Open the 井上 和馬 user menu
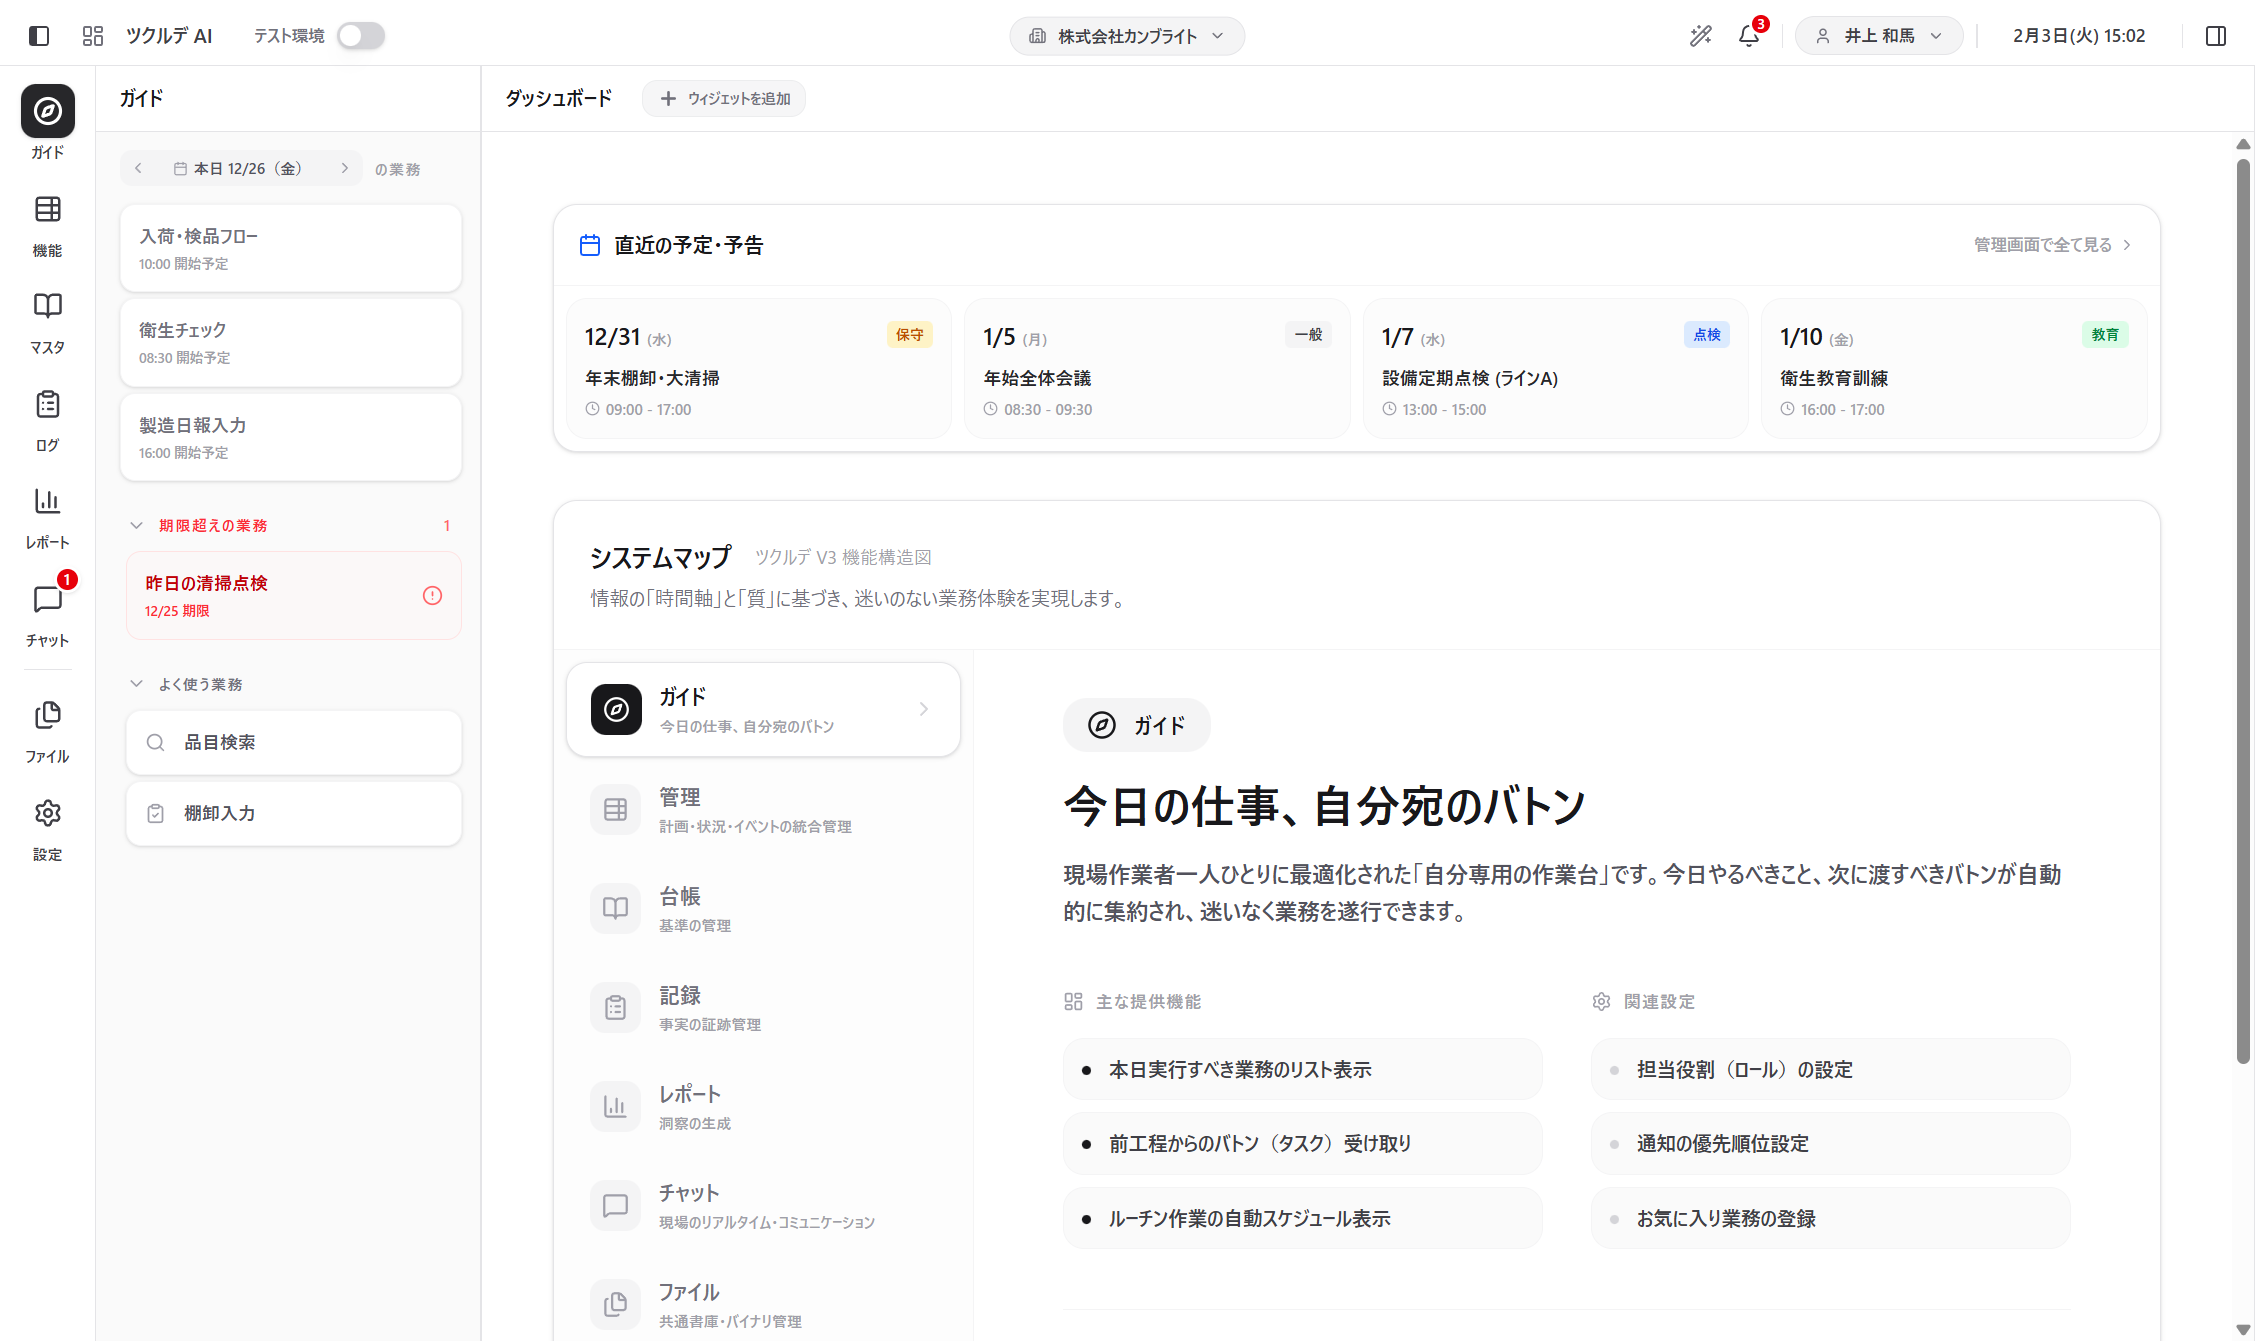 click(x=1878, y=35)
